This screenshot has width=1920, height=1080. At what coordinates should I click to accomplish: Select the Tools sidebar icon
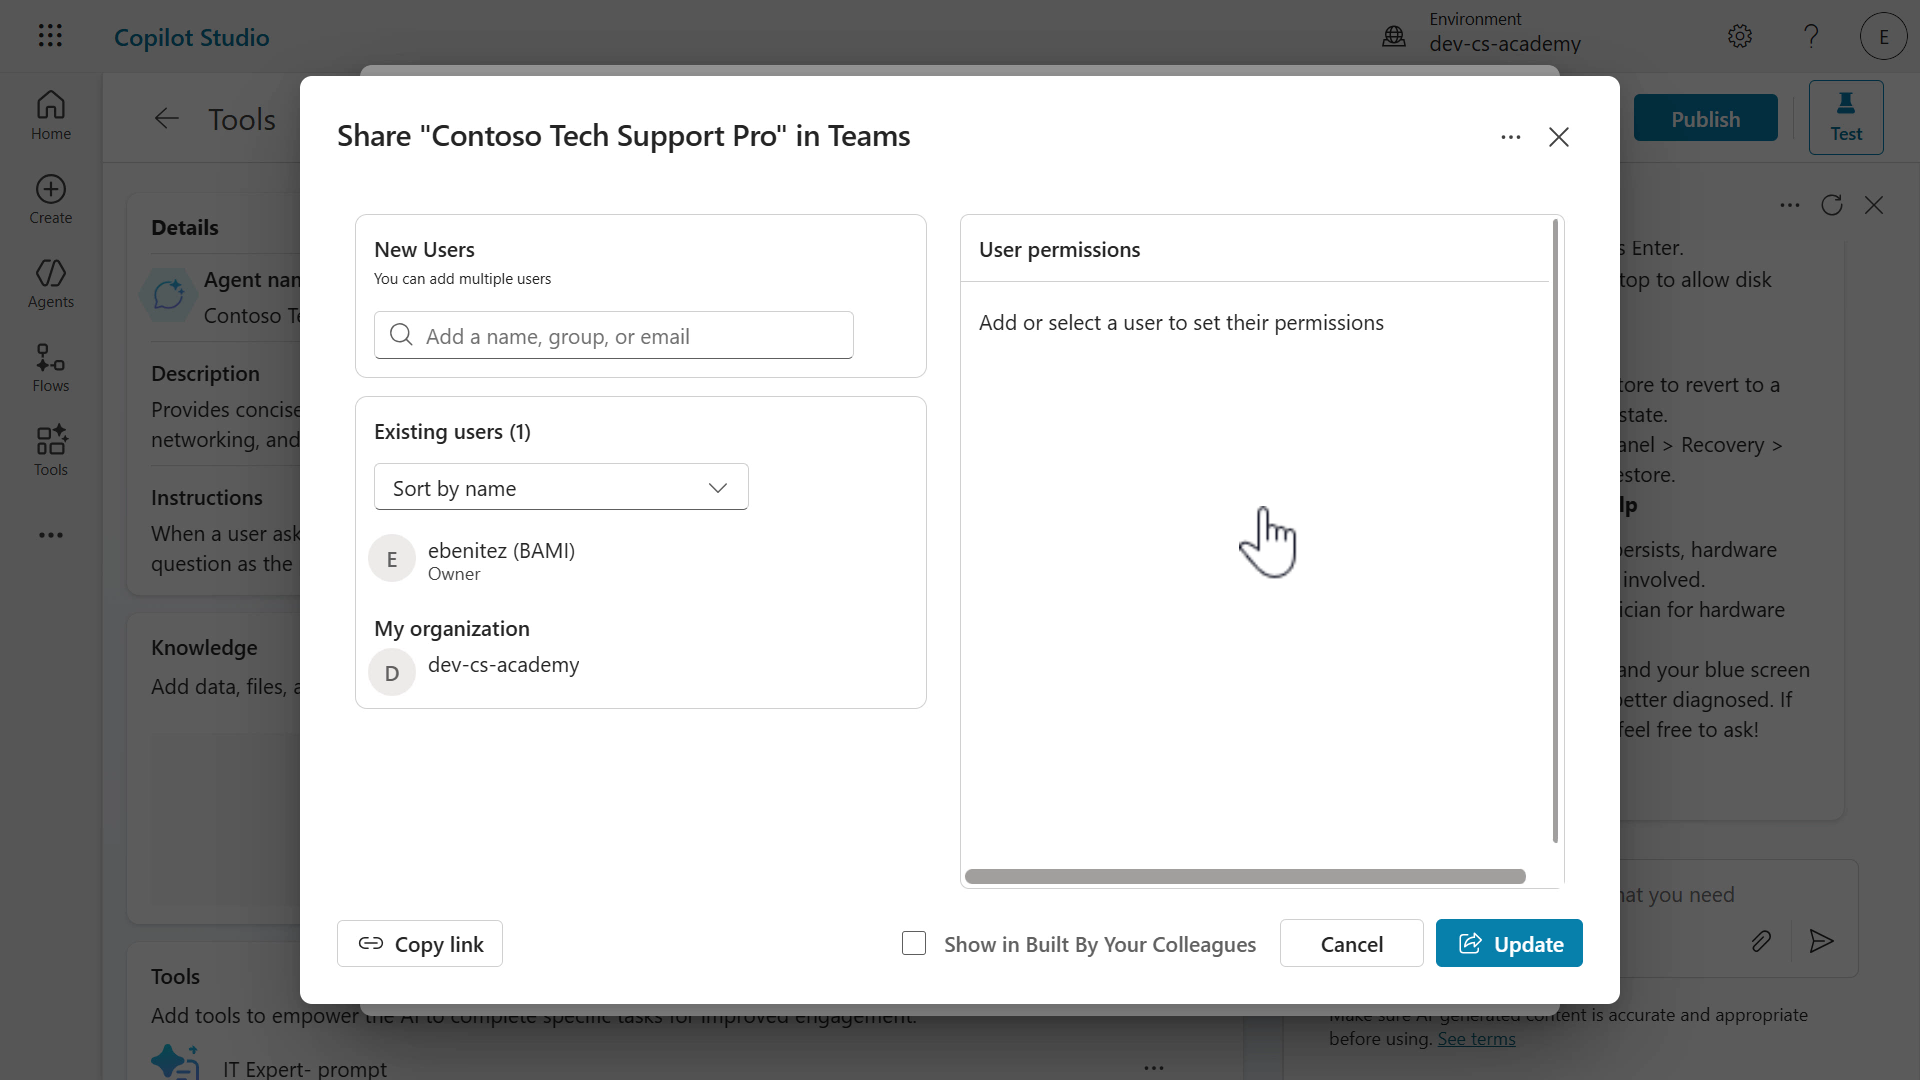[x=50, y=451]
